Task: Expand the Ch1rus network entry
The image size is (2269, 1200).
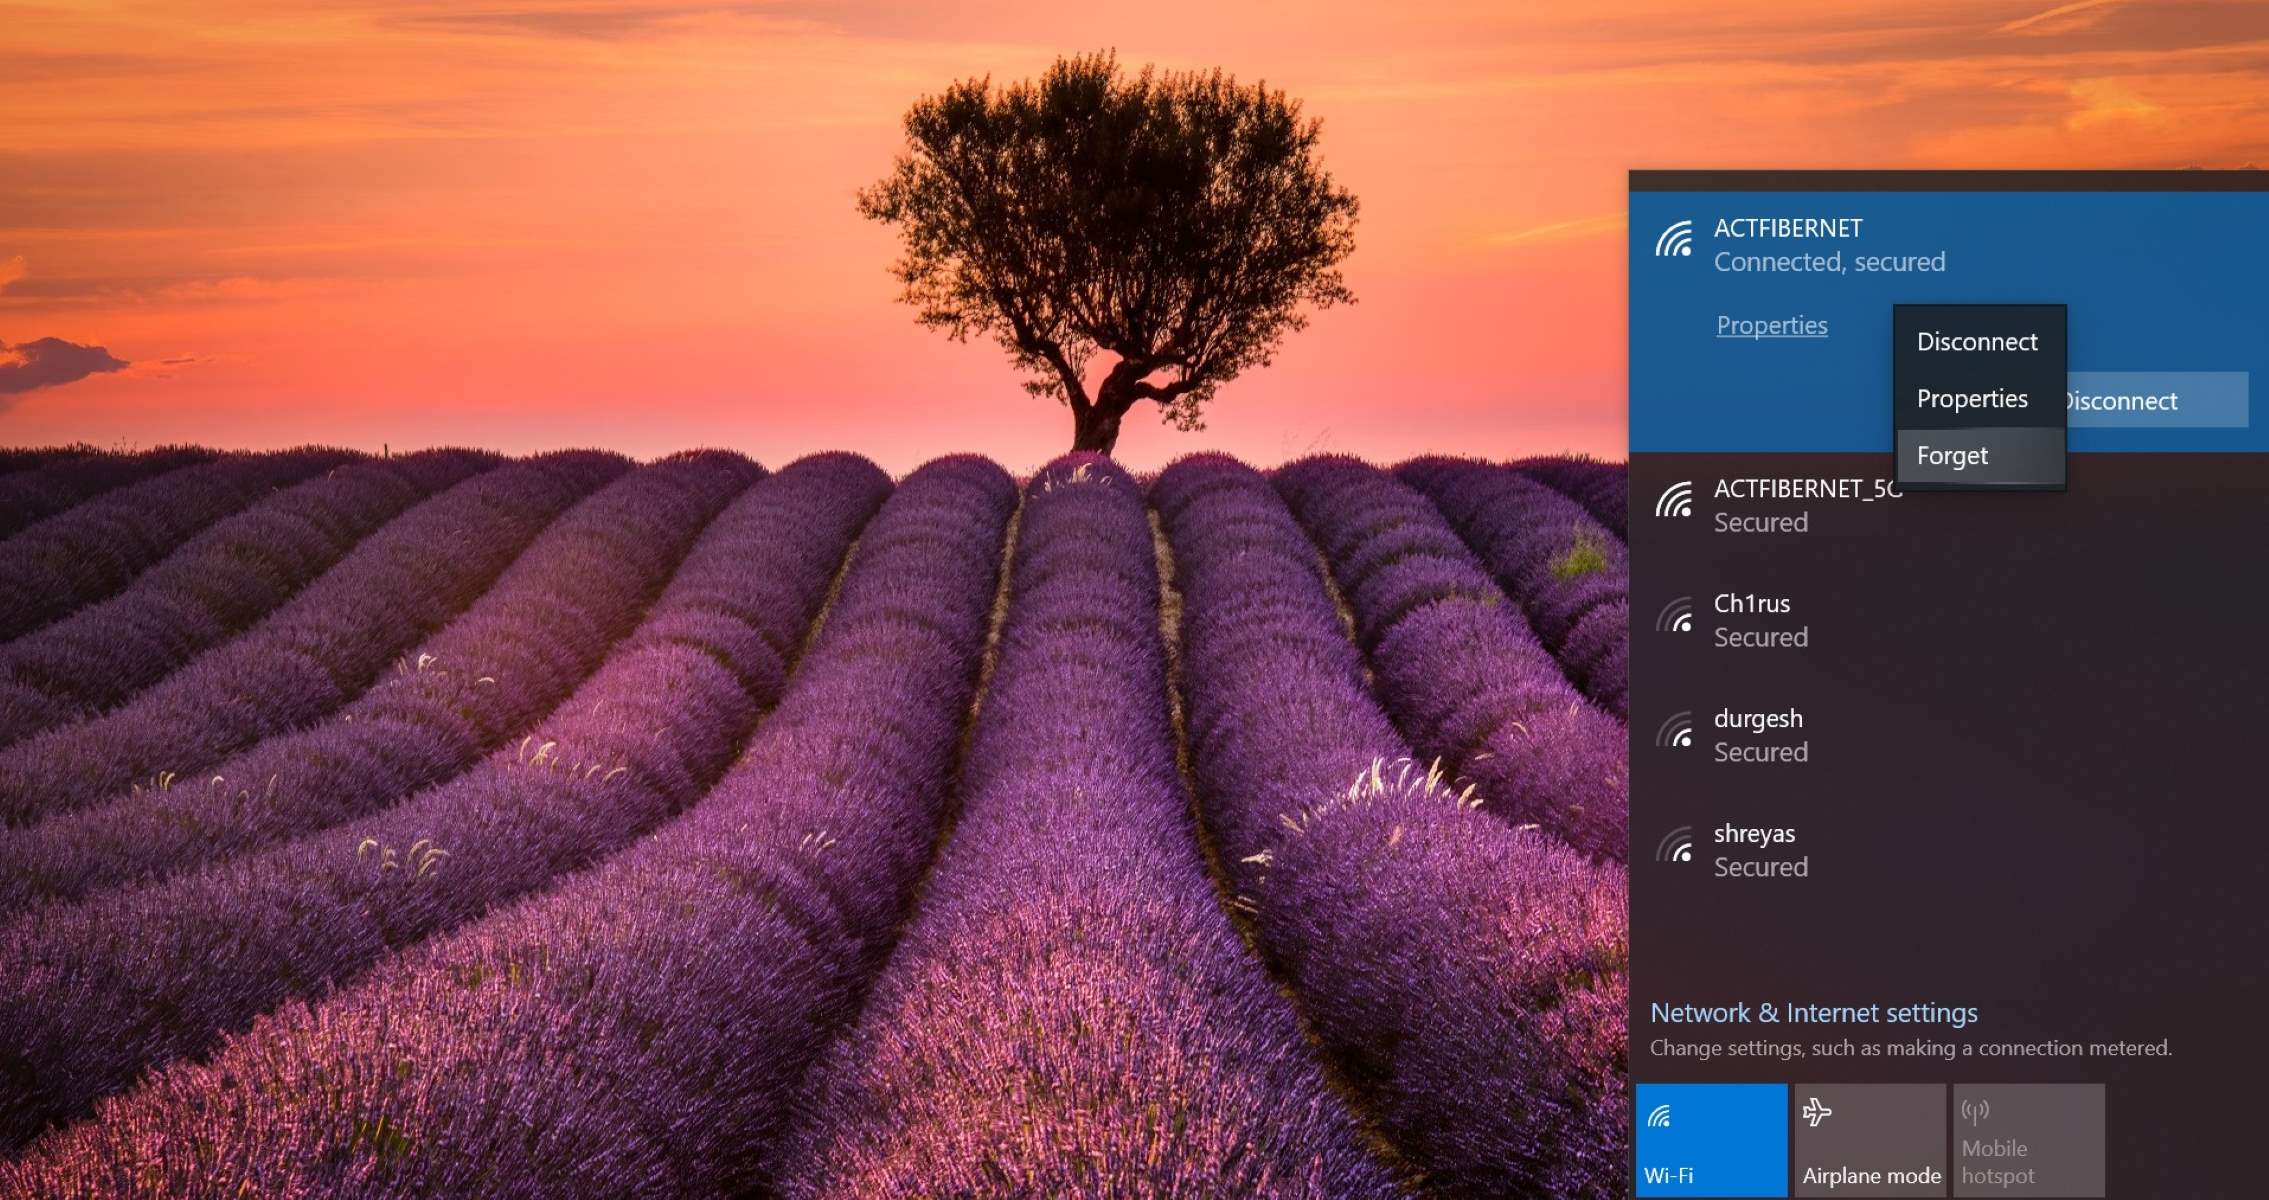Action: point(1900,620)
